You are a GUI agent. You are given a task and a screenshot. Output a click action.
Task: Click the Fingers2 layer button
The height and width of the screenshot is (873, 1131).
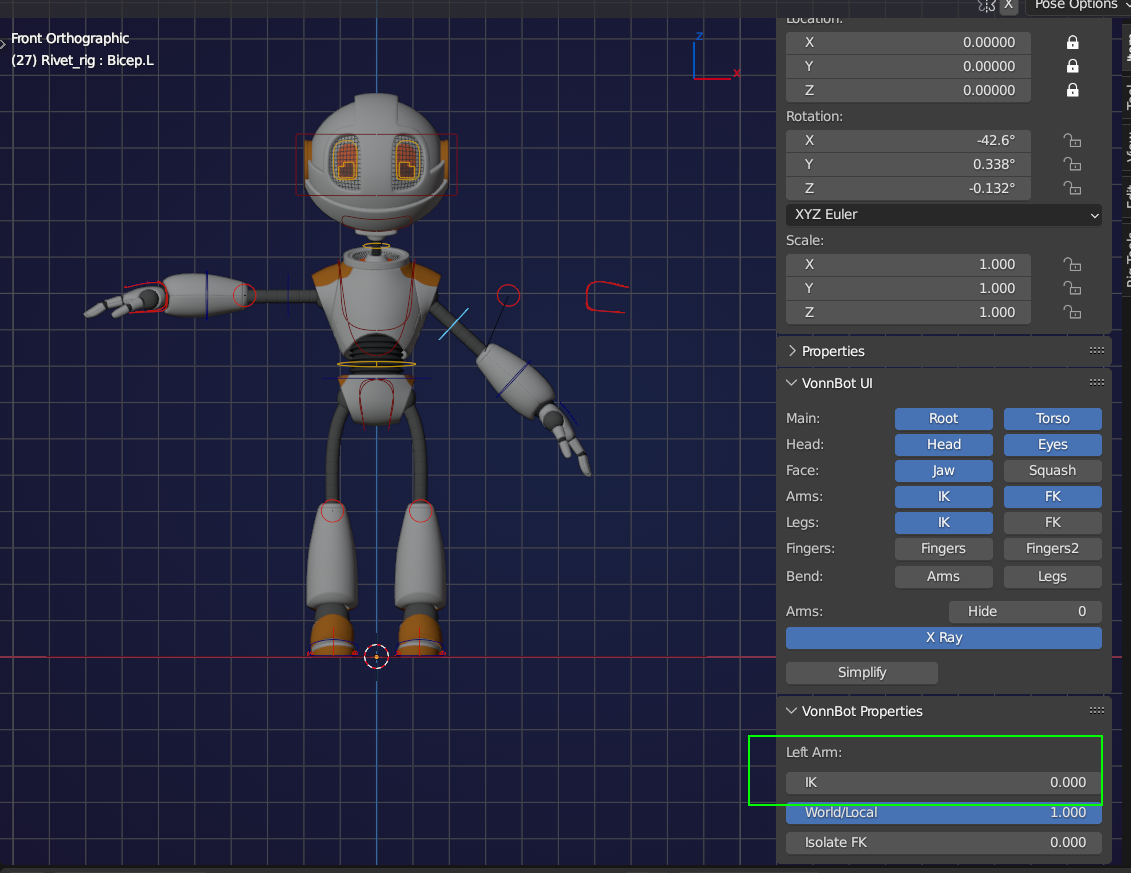point(1052,549)
